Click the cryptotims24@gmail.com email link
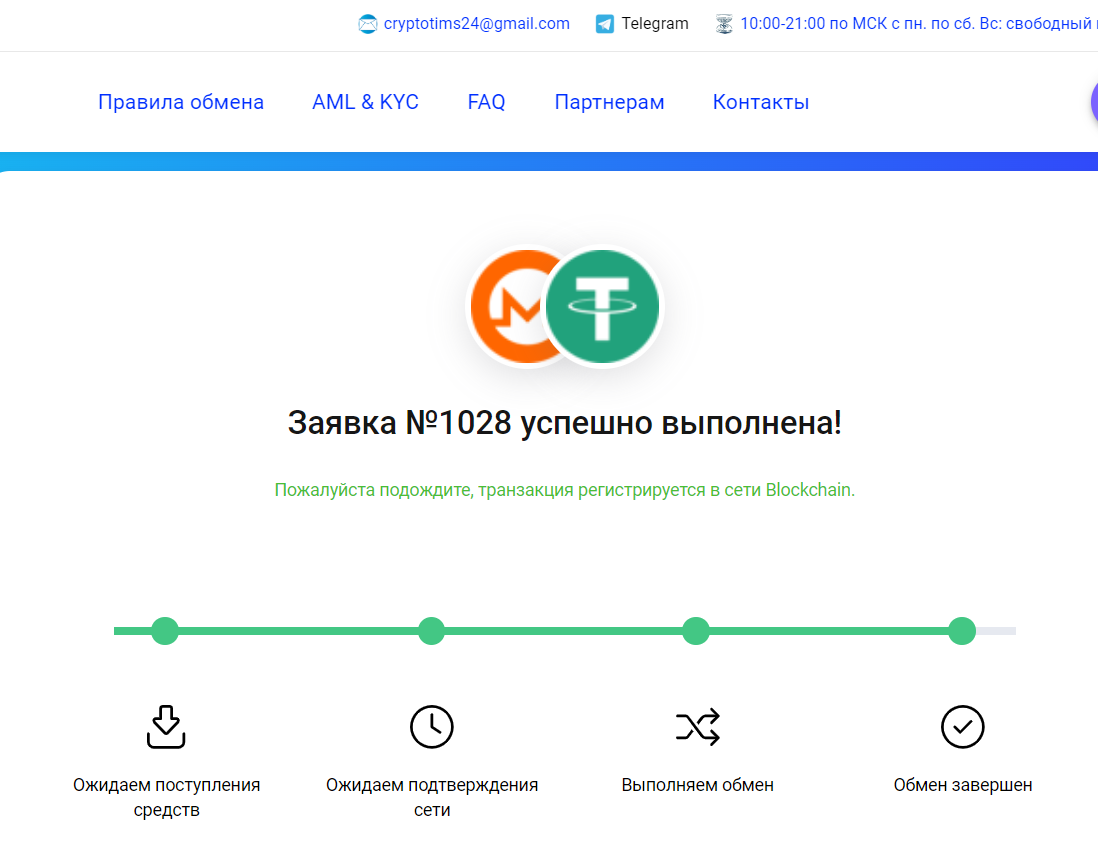This screenshot has height=857, width=1098. (x=477, y=24)
